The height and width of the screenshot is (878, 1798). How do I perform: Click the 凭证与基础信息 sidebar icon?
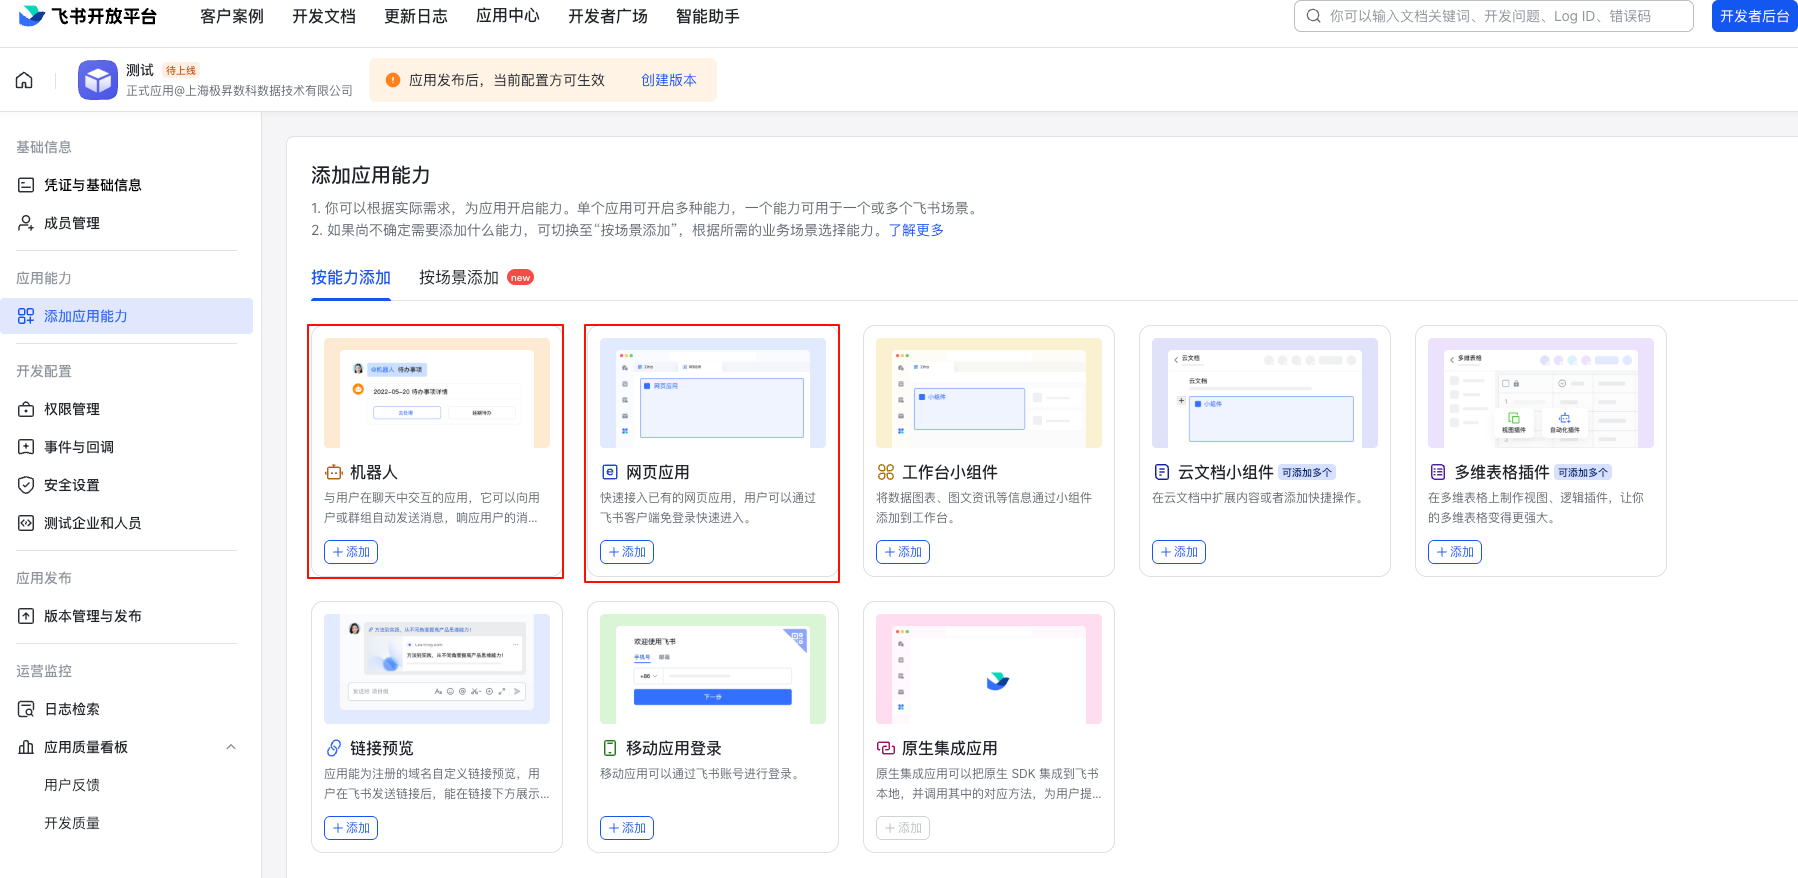[26, 185]
